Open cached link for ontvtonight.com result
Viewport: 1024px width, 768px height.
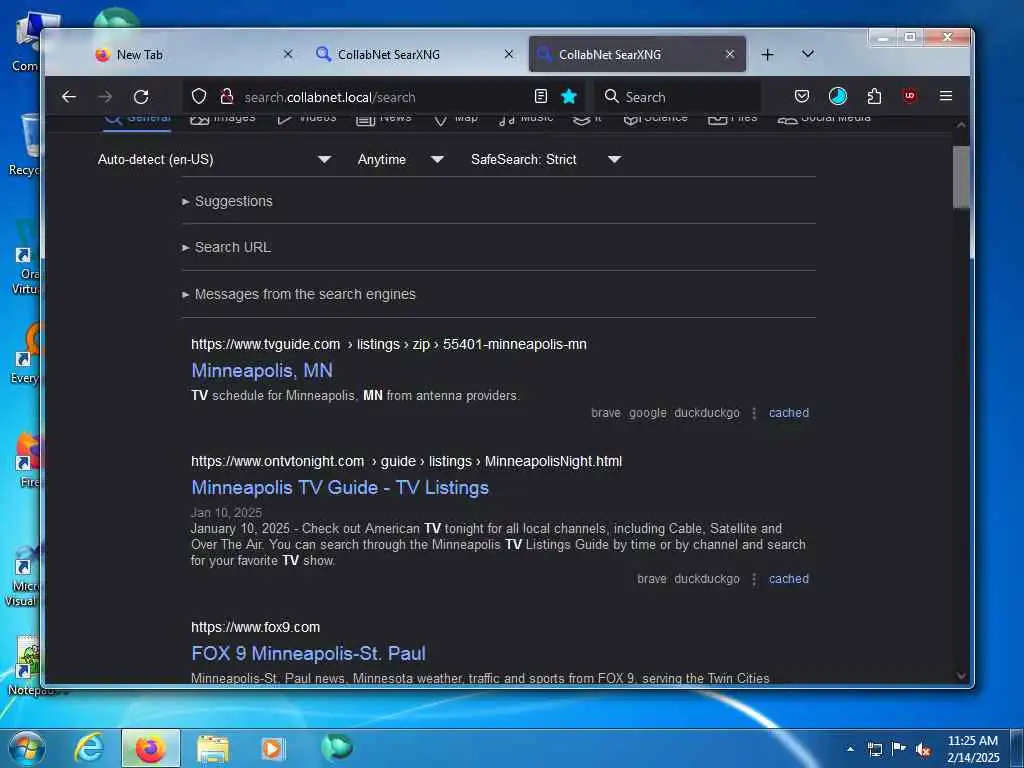789,579
